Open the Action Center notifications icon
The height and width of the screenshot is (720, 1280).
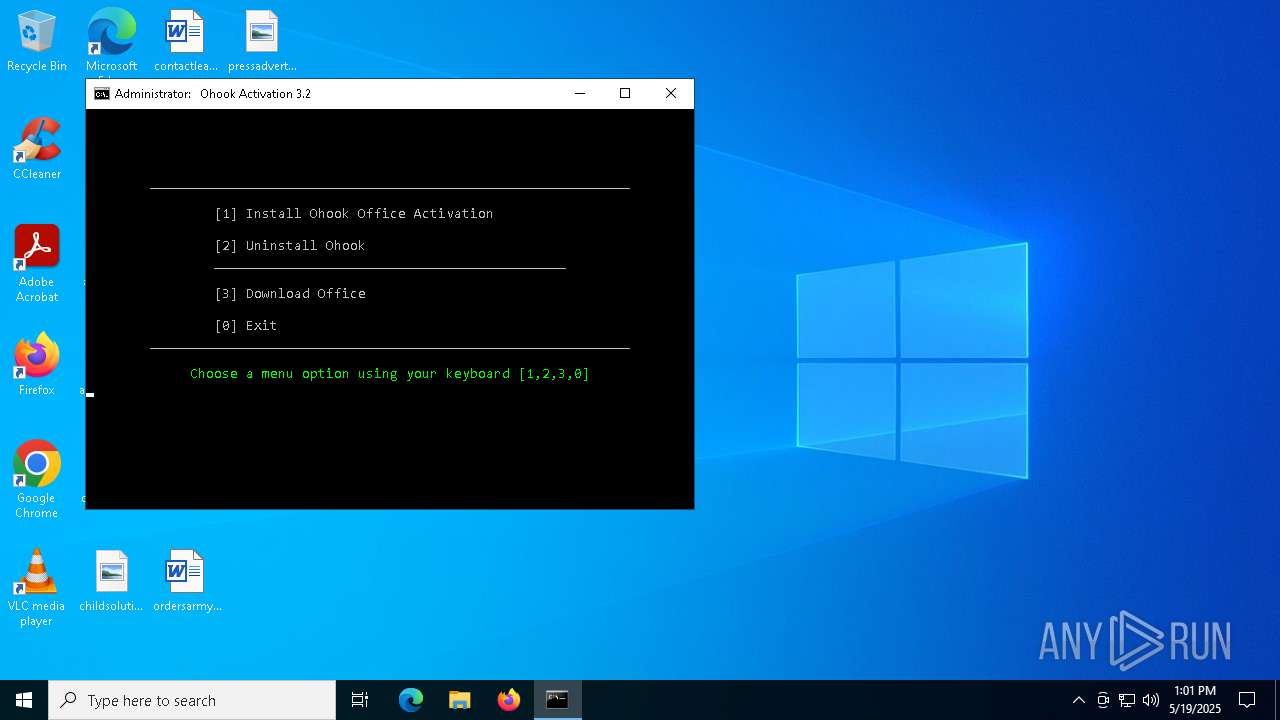1247,700
